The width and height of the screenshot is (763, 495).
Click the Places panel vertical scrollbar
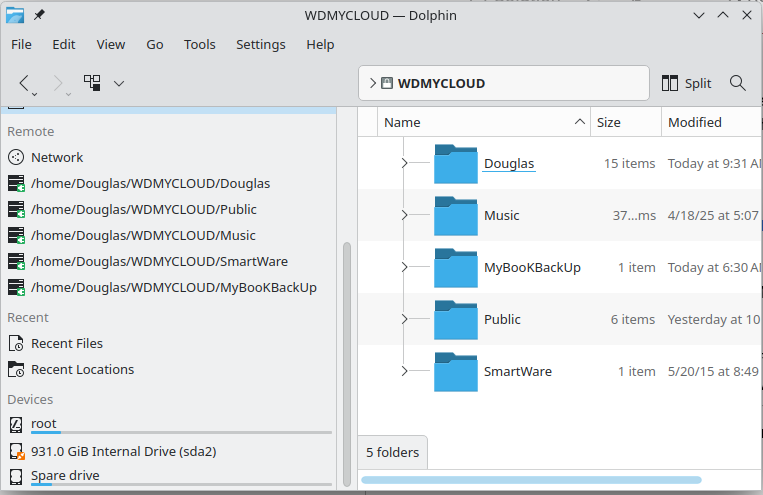coord(347,364)
